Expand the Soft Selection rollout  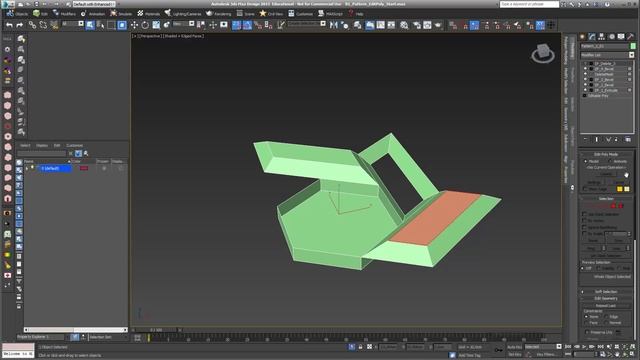pos(606,291)
